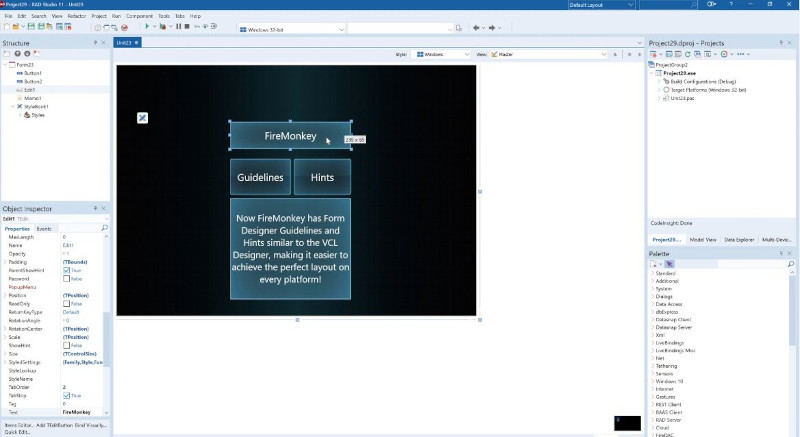The height and width of the screenshot is (437, 800).
Task: Open the Default Layout dropdown in title bar
Action: pos(602,5)
